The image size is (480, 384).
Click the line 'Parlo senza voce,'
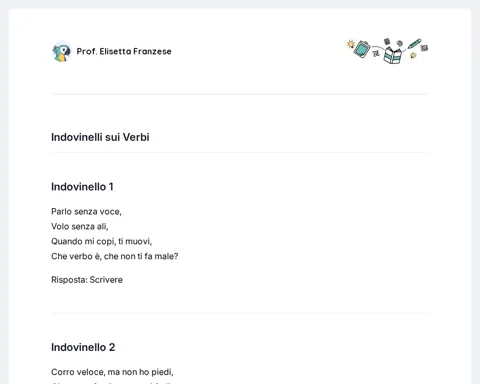86,212
